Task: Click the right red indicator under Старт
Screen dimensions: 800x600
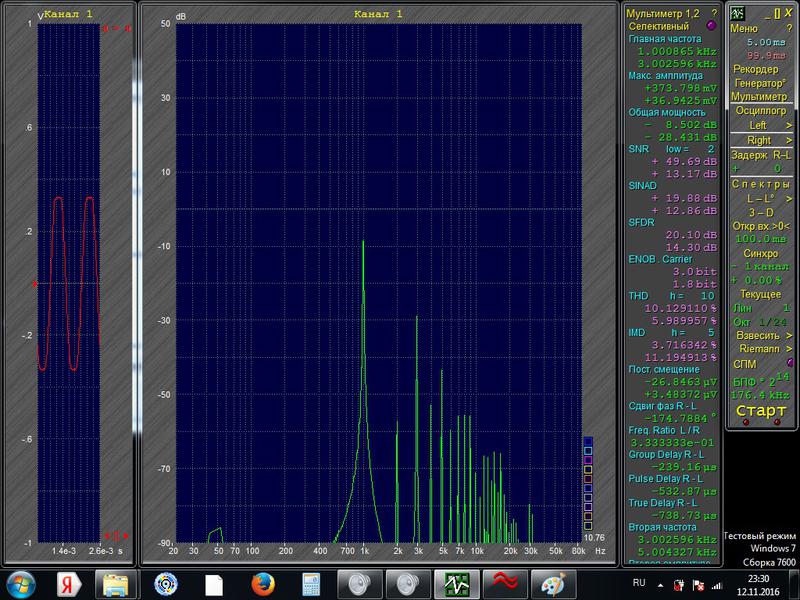Action: pyautogui.click(x=777, y=422)
